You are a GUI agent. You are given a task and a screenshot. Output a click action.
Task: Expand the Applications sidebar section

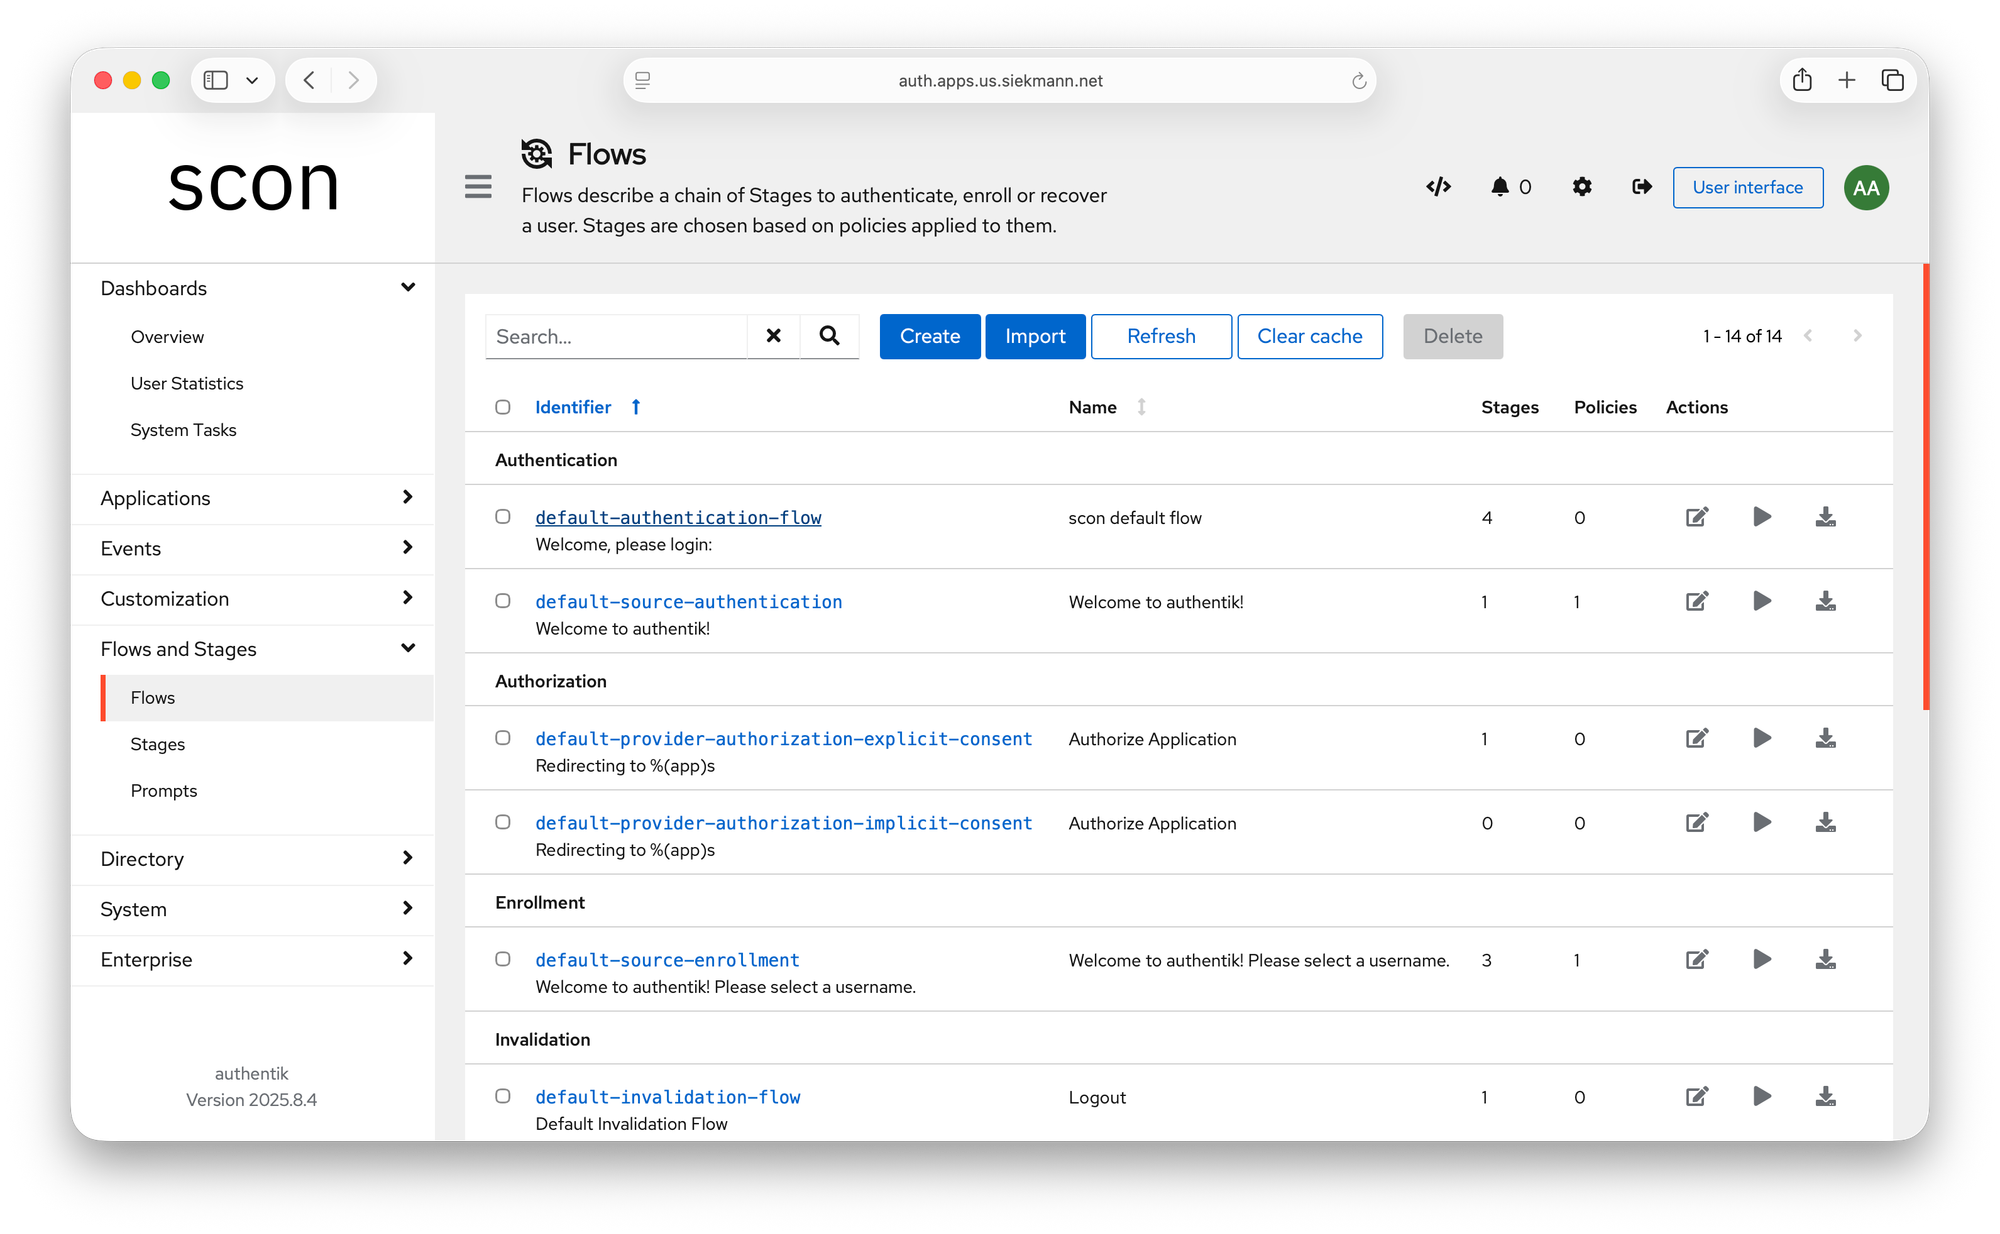click(253, 498)
